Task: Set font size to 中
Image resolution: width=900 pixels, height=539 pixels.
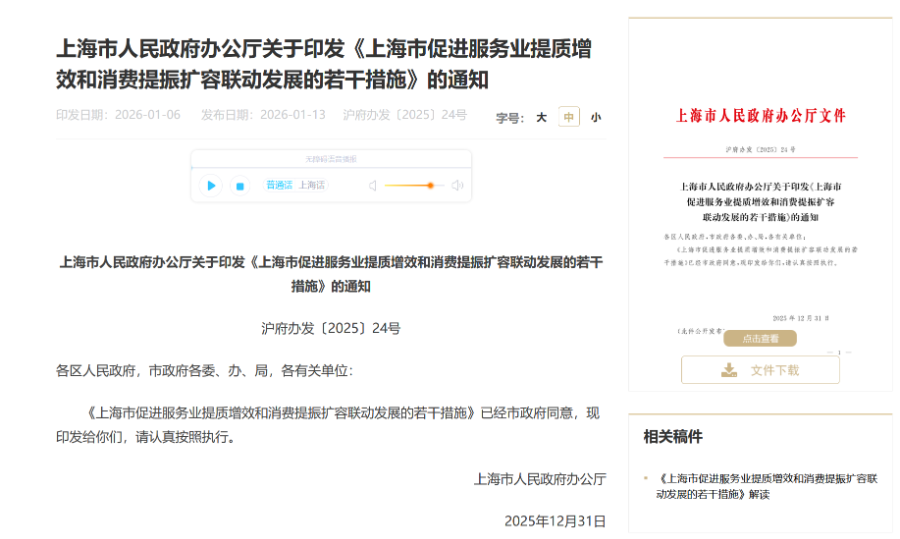Action: pos(568,117)
